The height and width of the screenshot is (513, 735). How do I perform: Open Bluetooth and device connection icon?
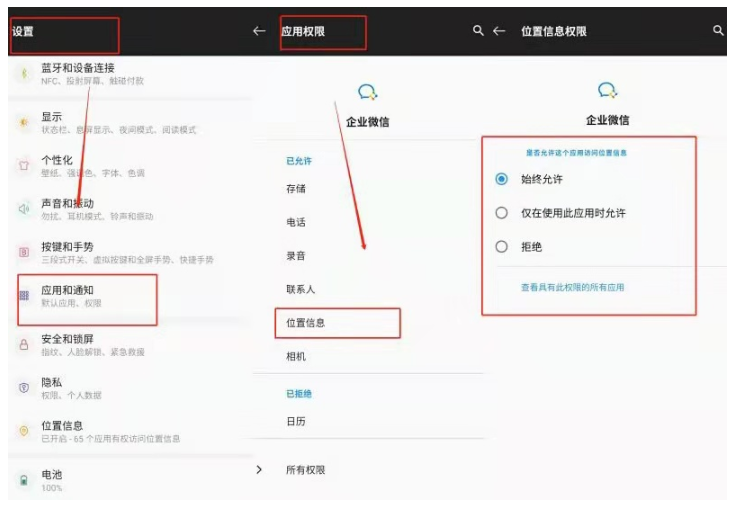click(24, 74)
